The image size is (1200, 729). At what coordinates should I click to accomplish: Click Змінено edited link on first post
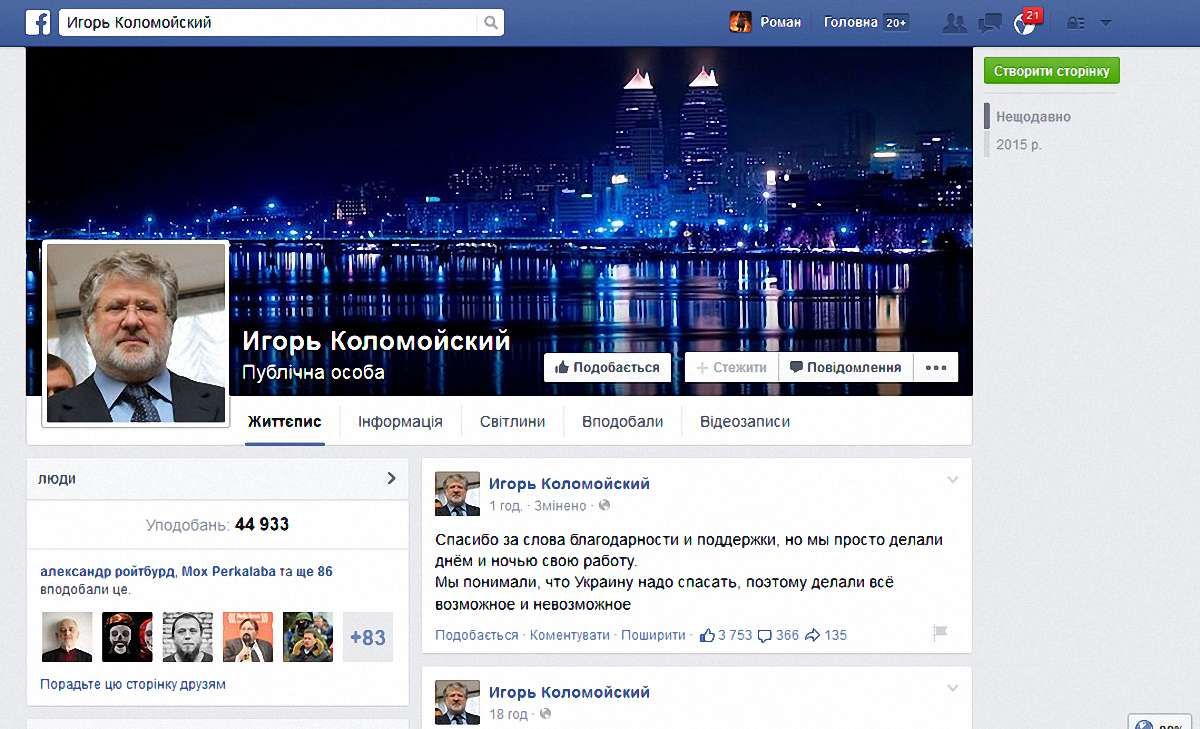click(561, 506)
